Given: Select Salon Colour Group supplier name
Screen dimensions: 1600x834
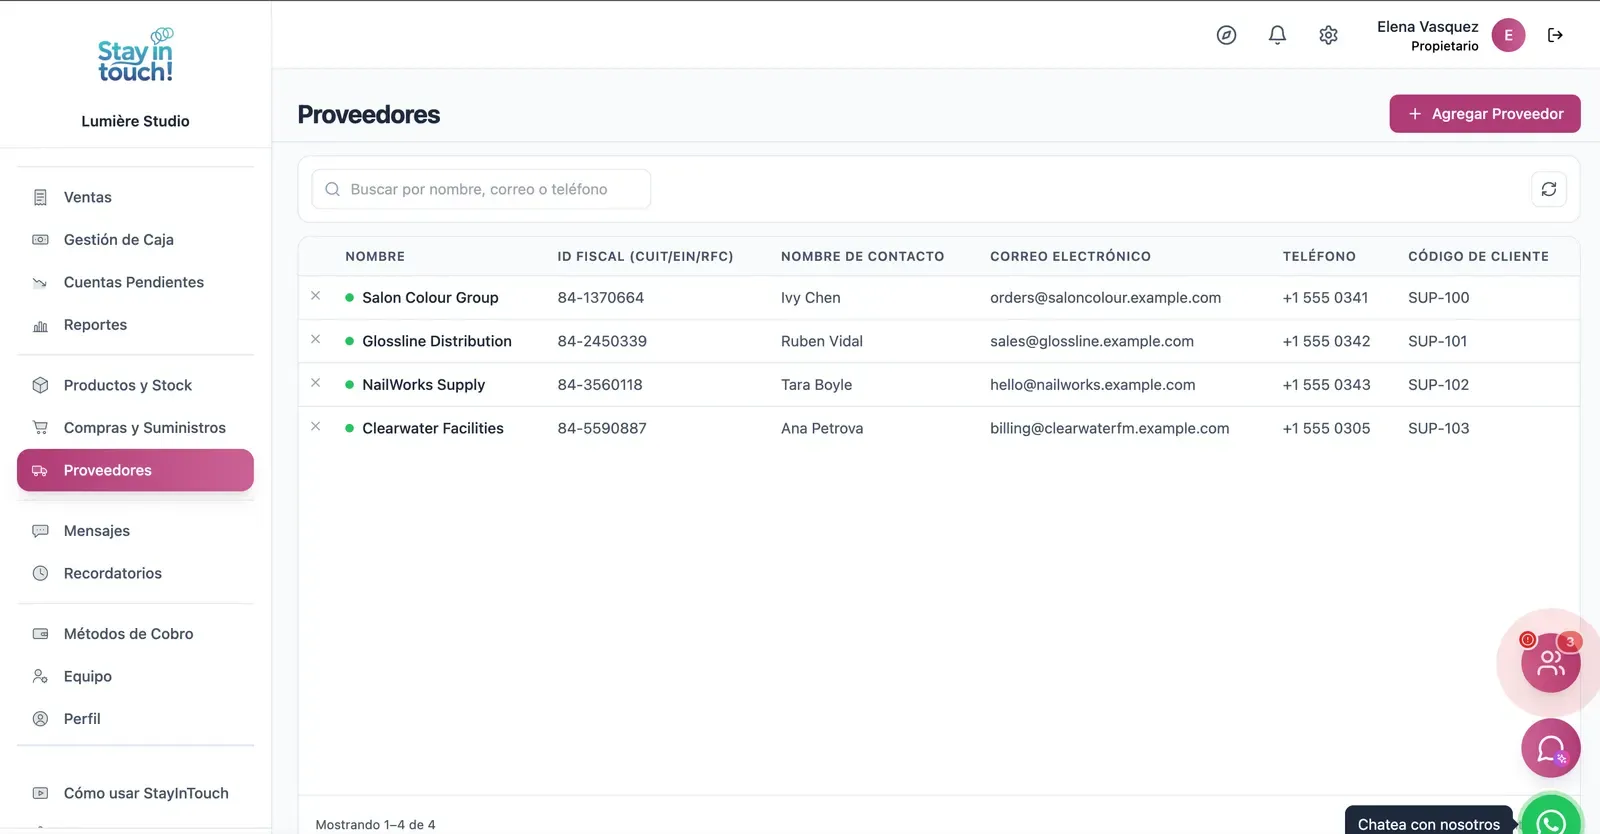Looking at the screenshot, I should coord(430,298).
